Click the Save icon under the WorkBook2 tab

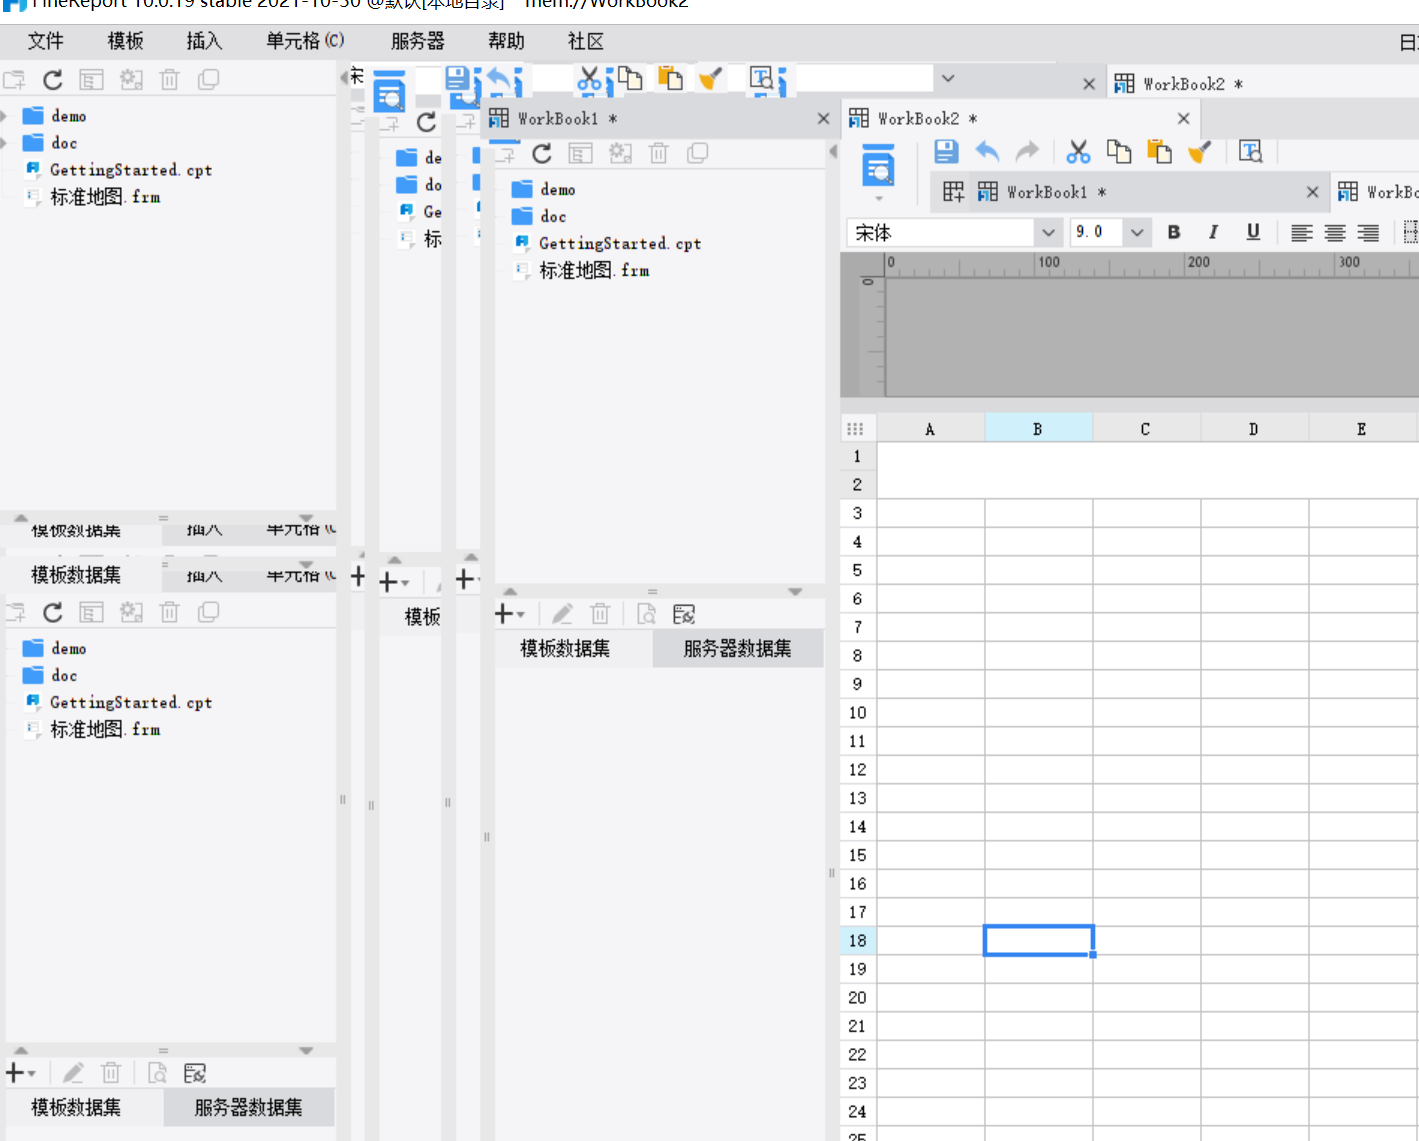[946, 151]
